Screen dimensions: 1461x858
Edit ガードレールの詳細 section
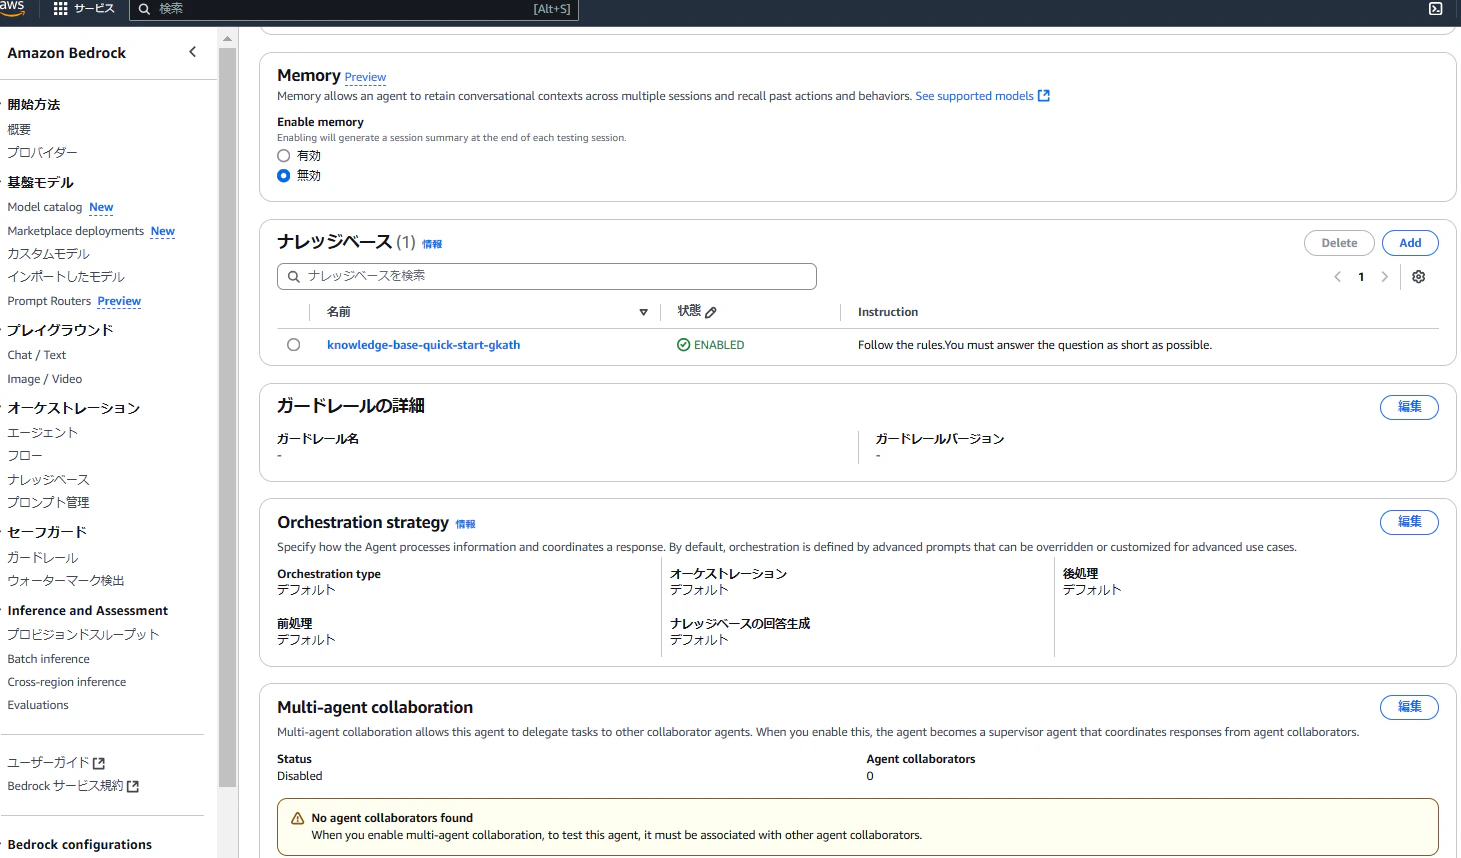coord(1409,407)
